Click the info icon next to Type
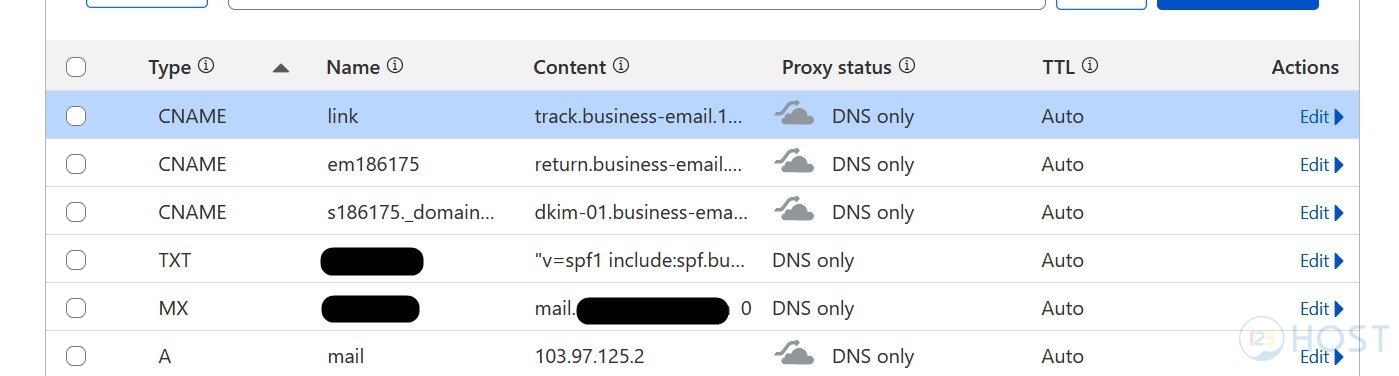 tap(206, 66)
